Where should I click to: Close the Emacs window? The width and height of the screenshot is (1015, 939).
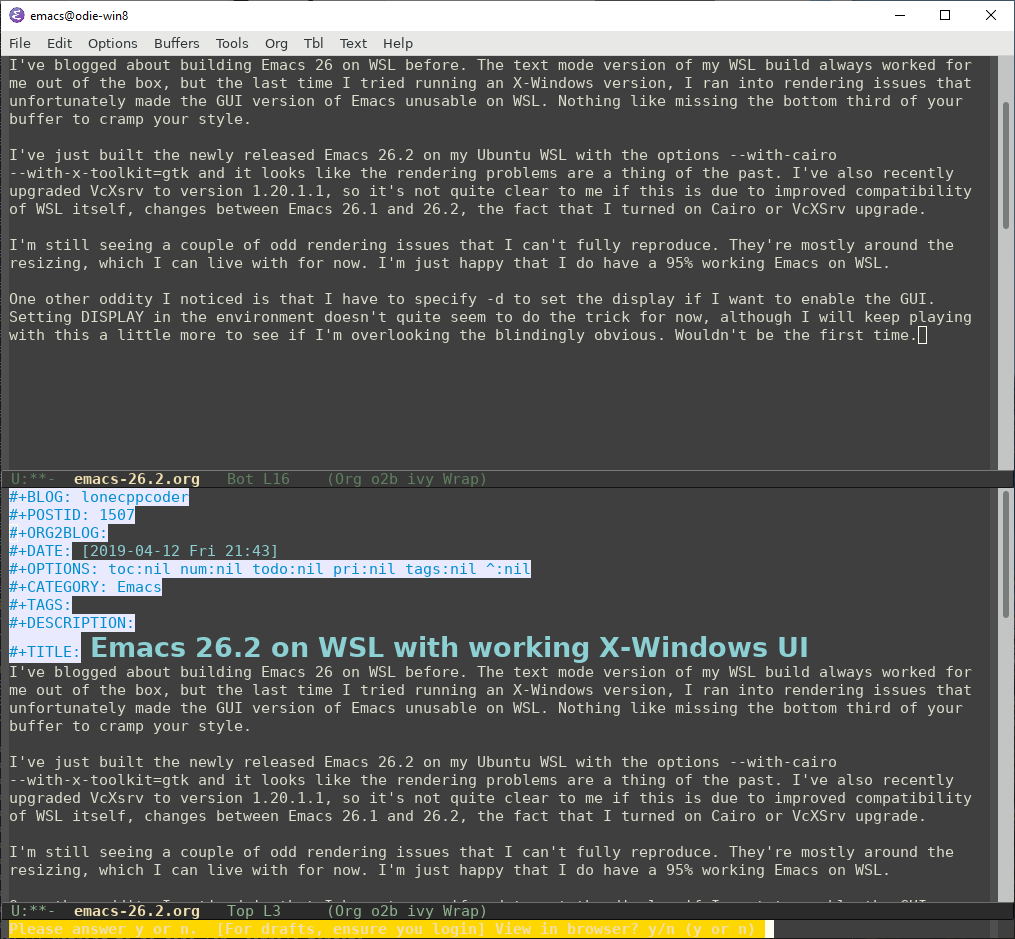coord(991,16)
